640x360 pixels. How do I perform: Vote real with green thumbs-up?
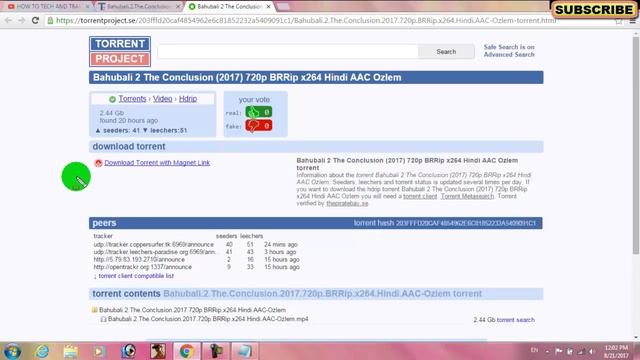click(259, 112)
